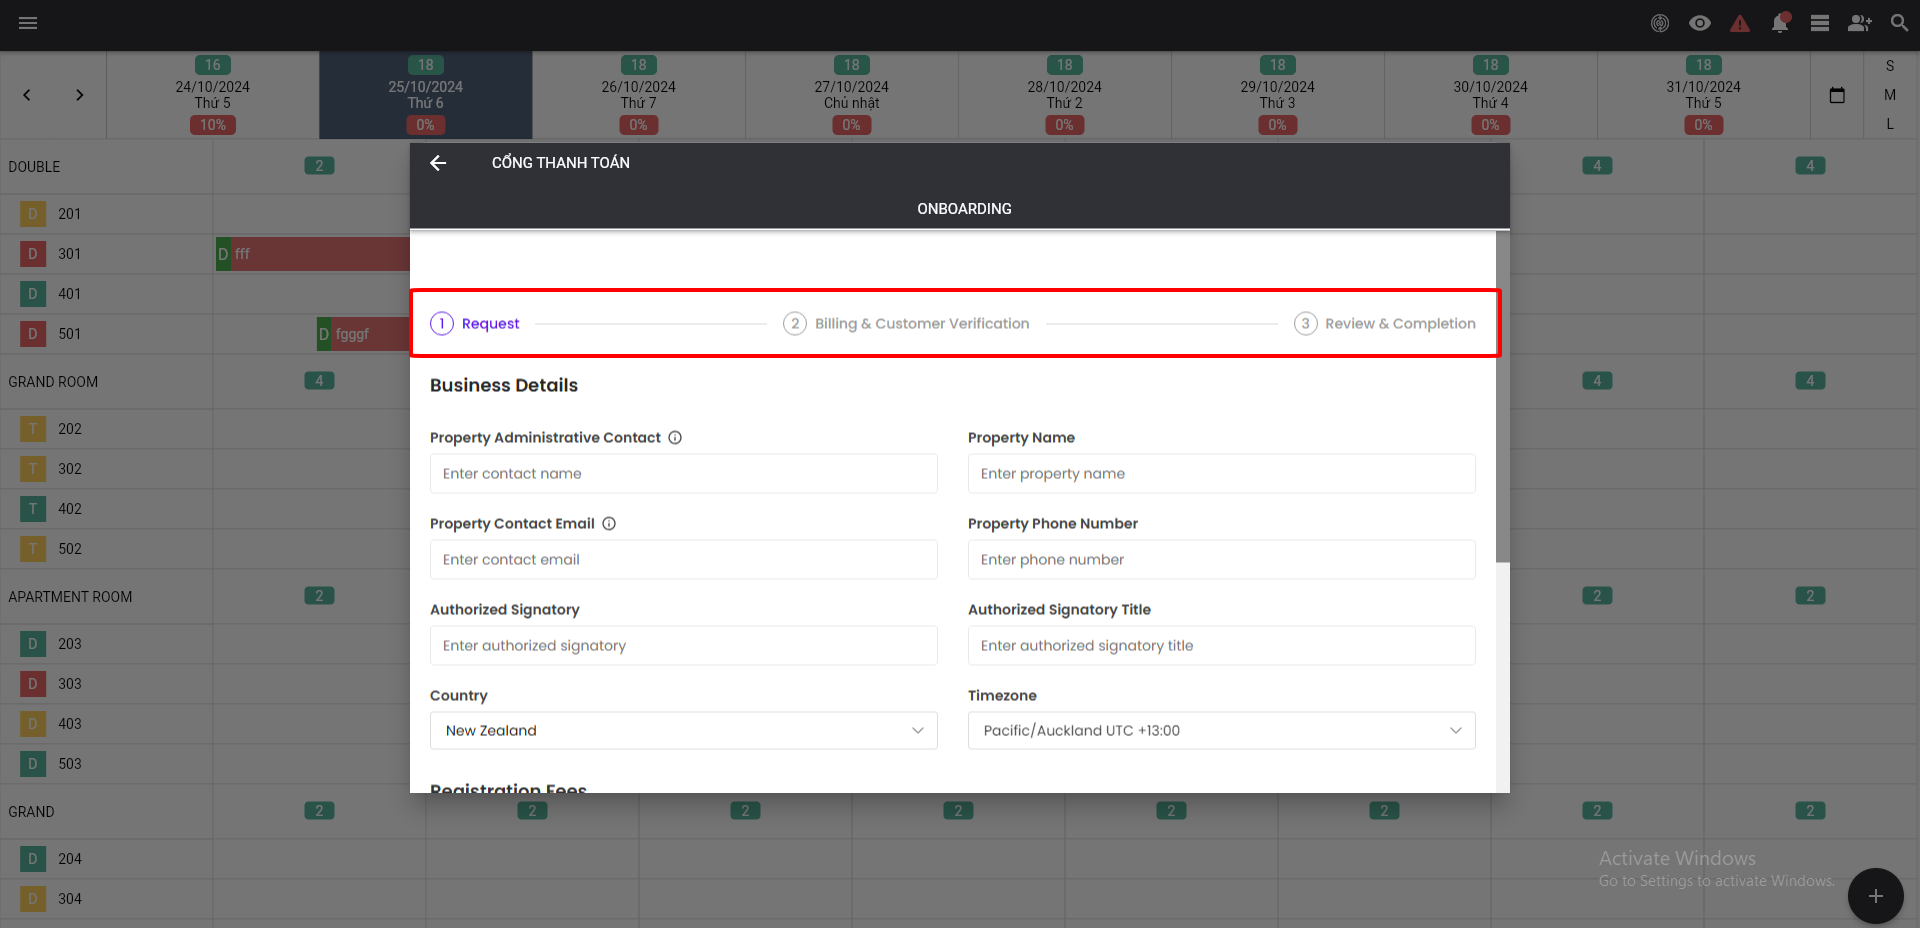The width and height of the screenshot is (1920, 928).
Task: Click room 403 row label
Action: (70, 724)
